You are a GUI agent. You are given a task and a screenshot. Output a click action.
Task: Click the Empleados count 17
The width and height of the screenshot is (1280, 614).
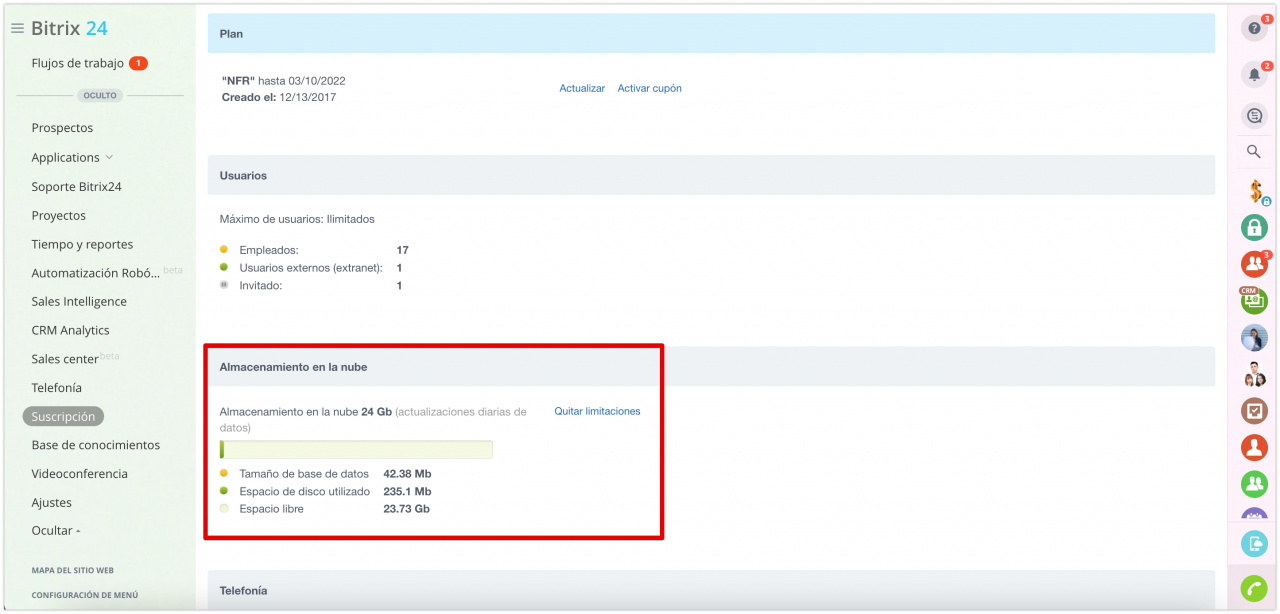click(x=402, y=250)
